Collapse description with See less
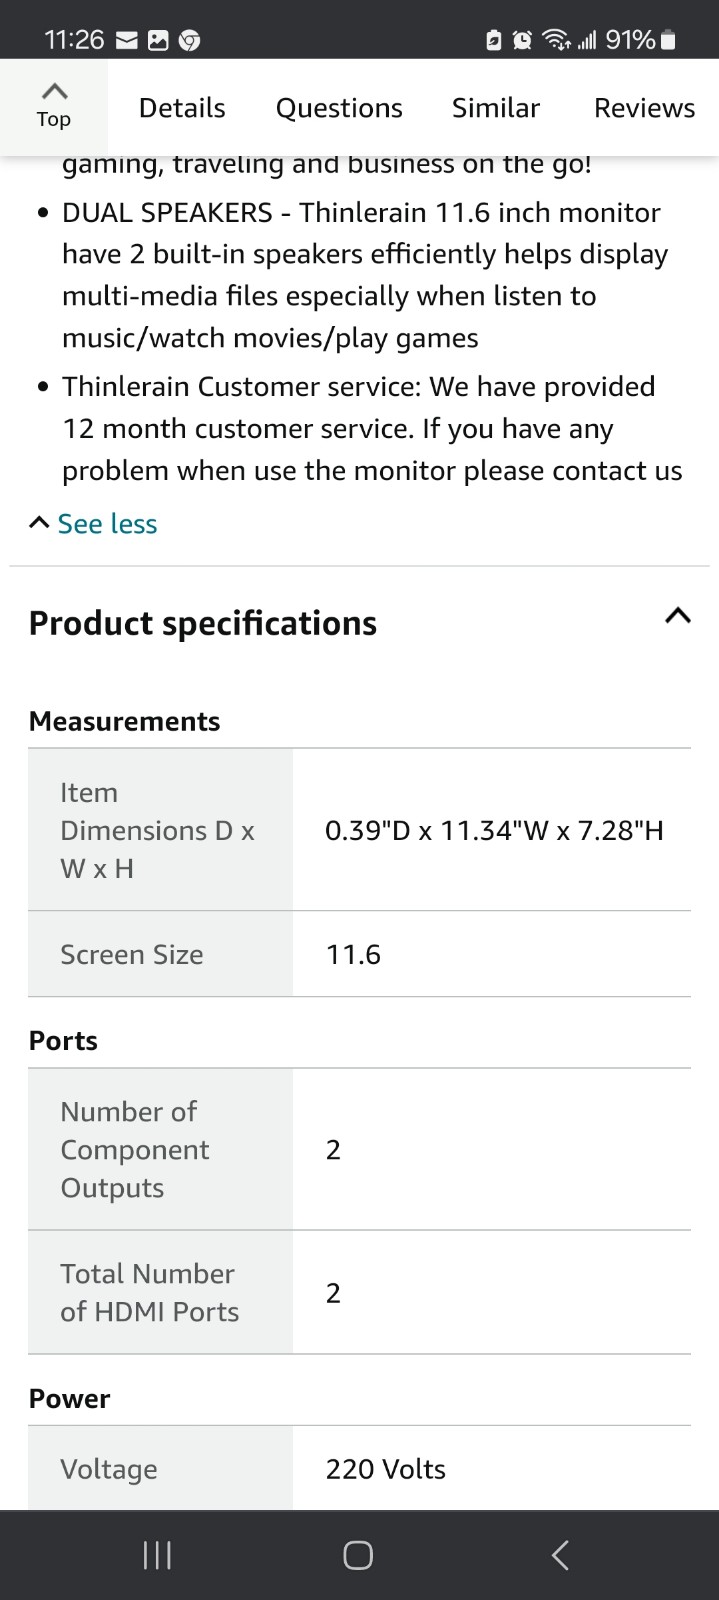 pos(94,524)
